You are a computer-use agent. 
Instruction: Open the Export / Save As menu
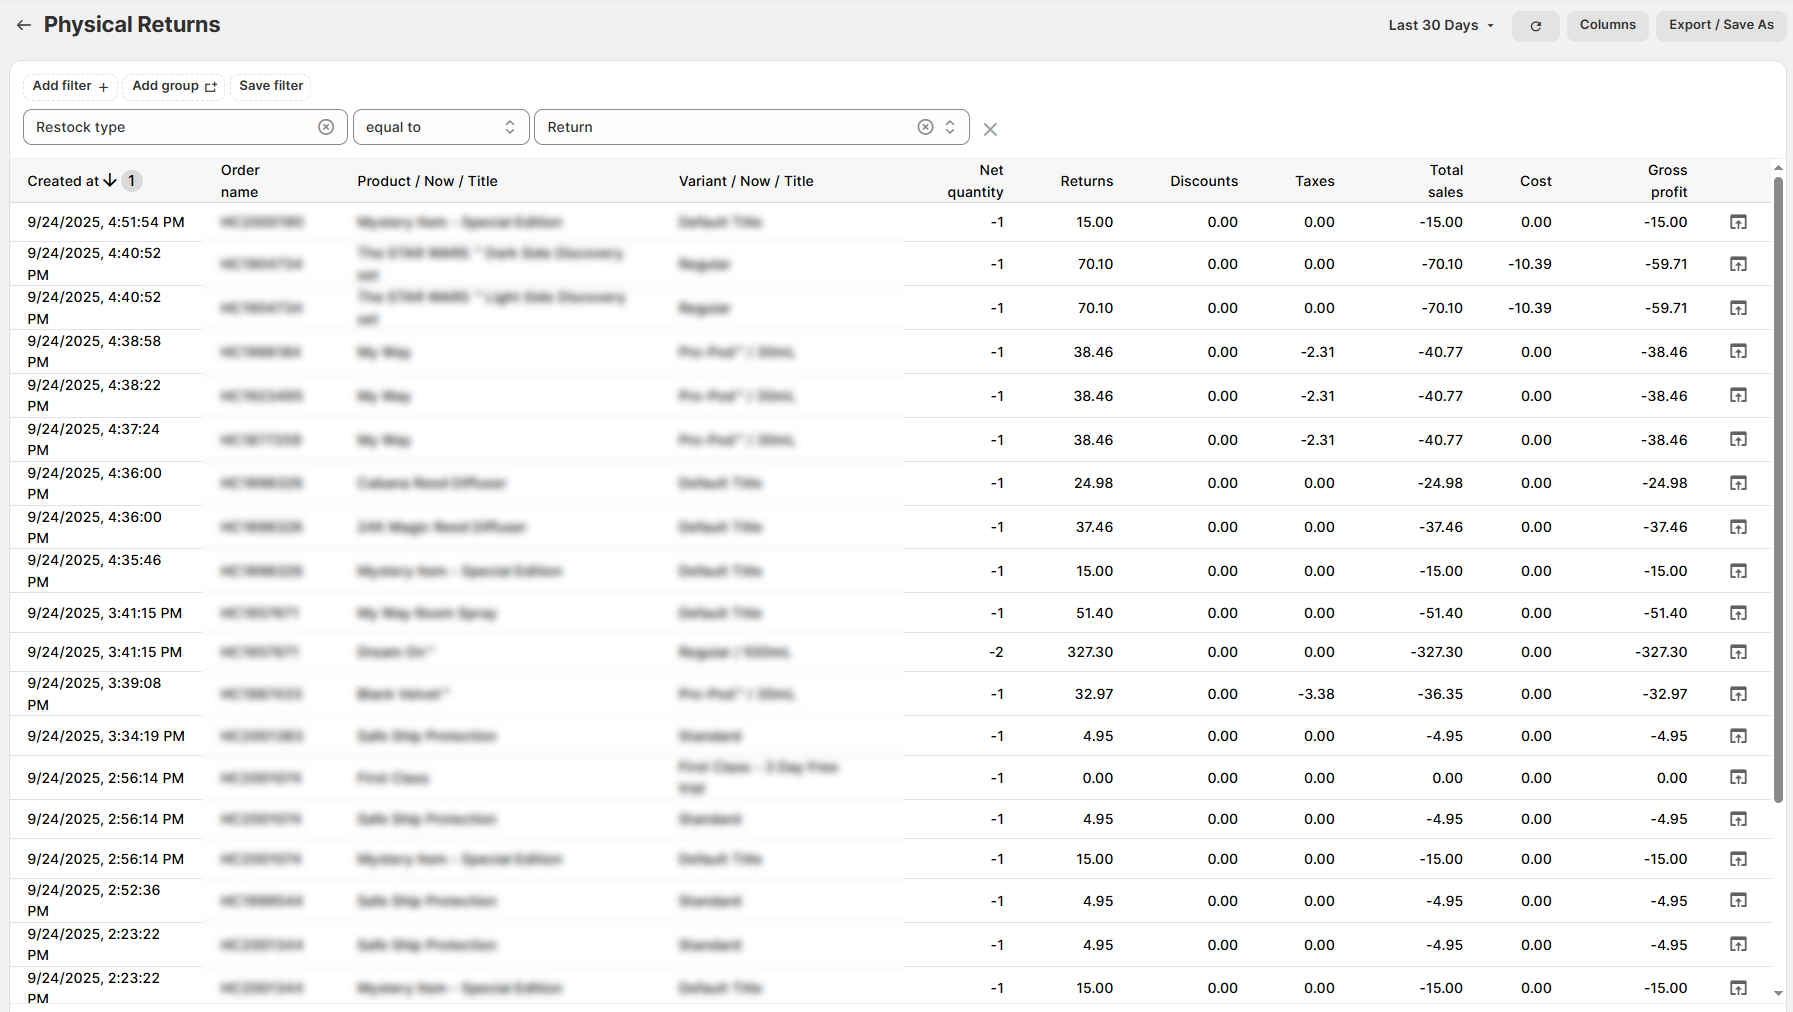(x=1721, y=25)
